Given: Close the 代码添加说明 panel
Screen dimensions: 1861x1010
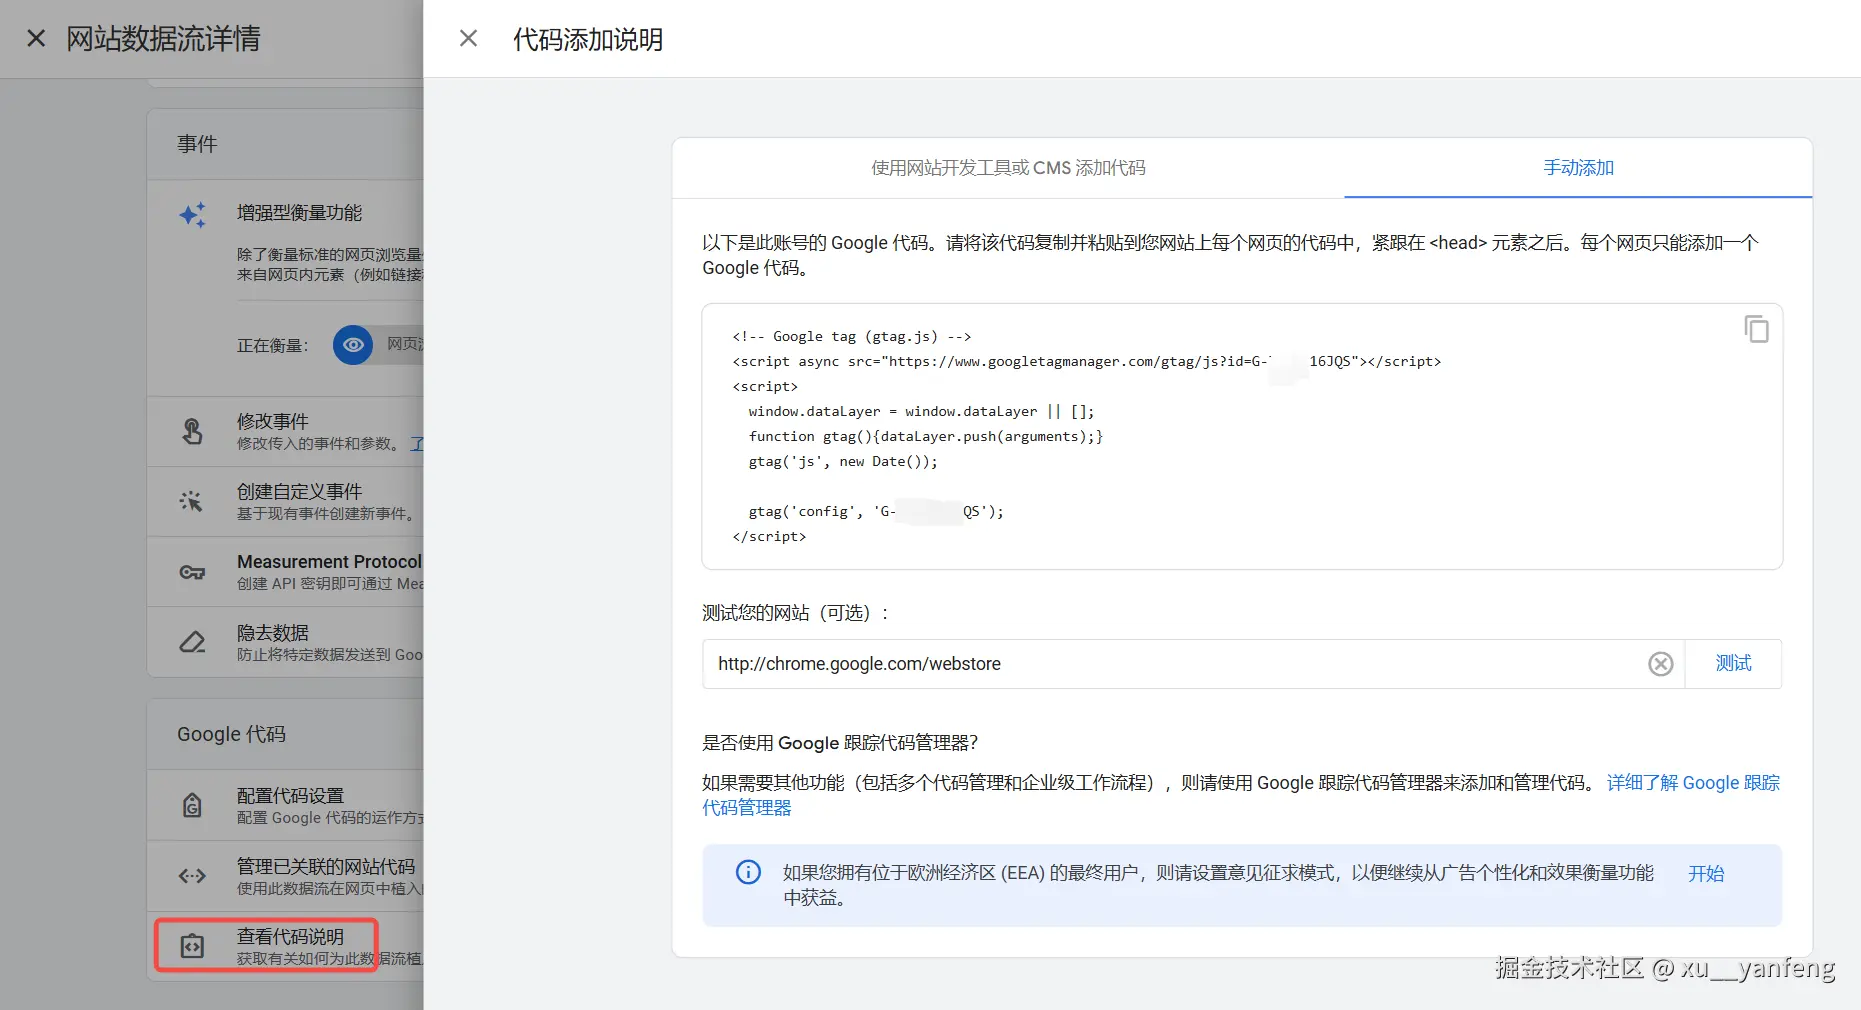Looking at the screenshot, I should (x=468, y=39).
